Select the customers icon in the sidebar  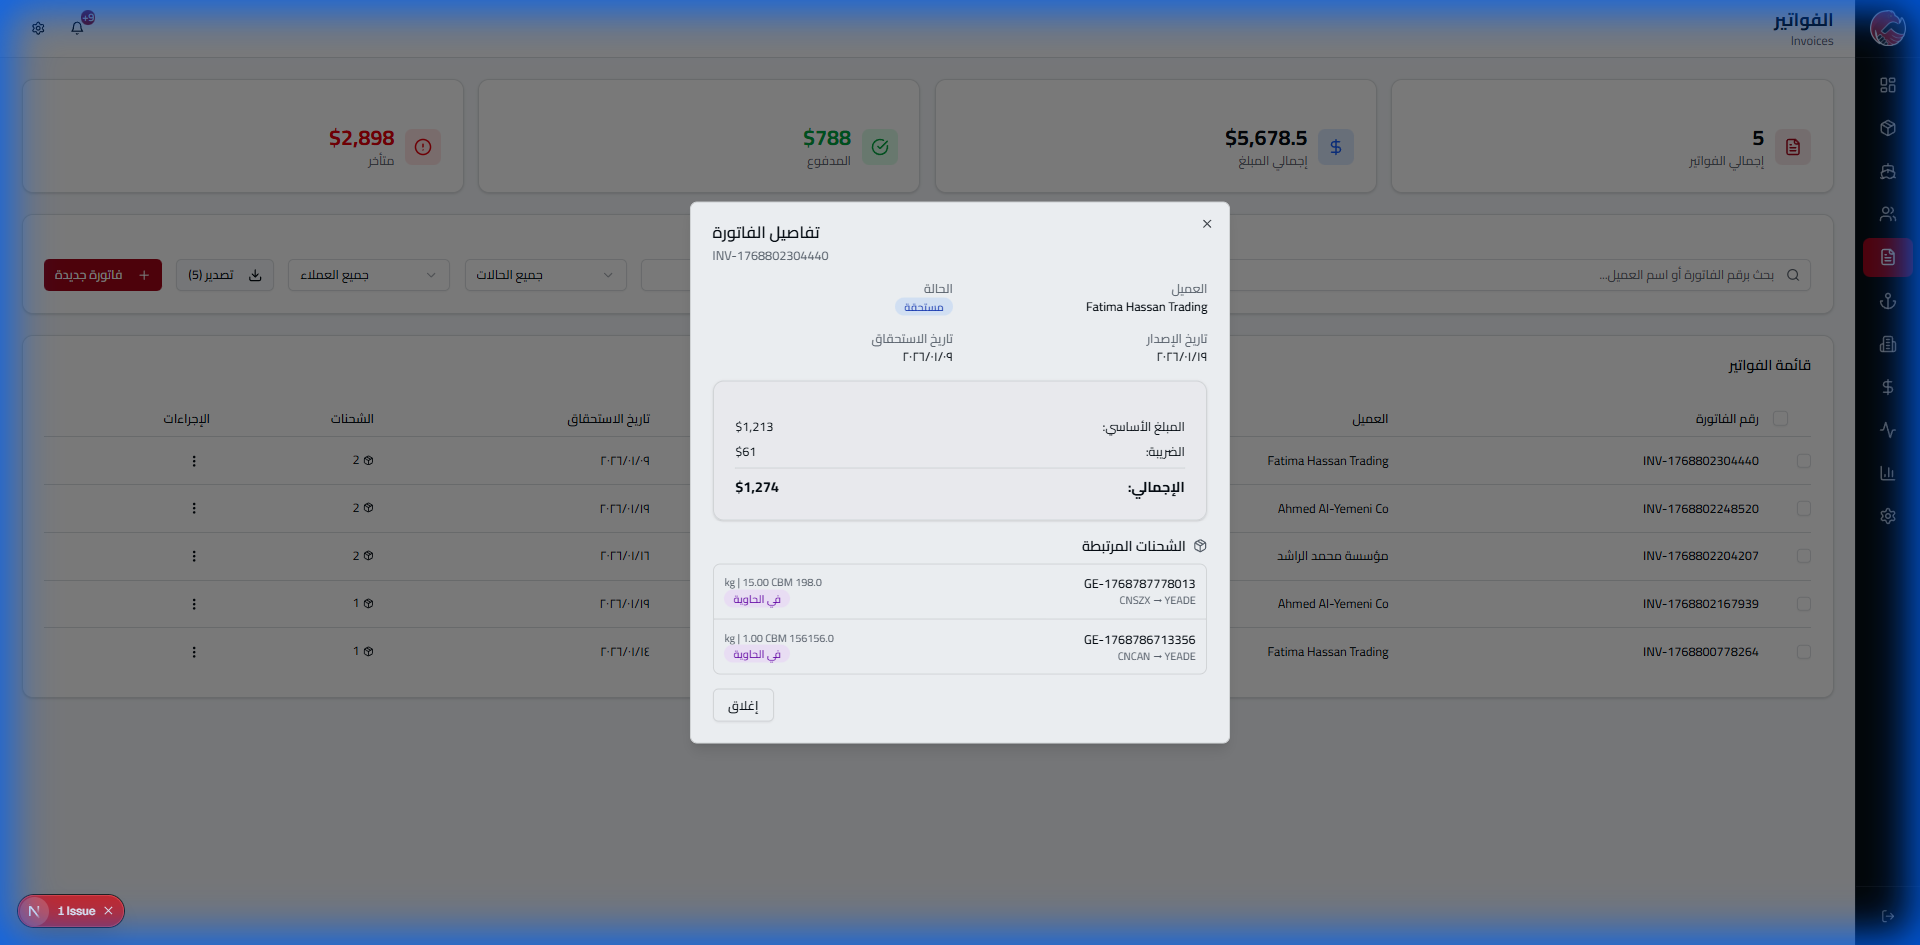(x=1888, y=213)
